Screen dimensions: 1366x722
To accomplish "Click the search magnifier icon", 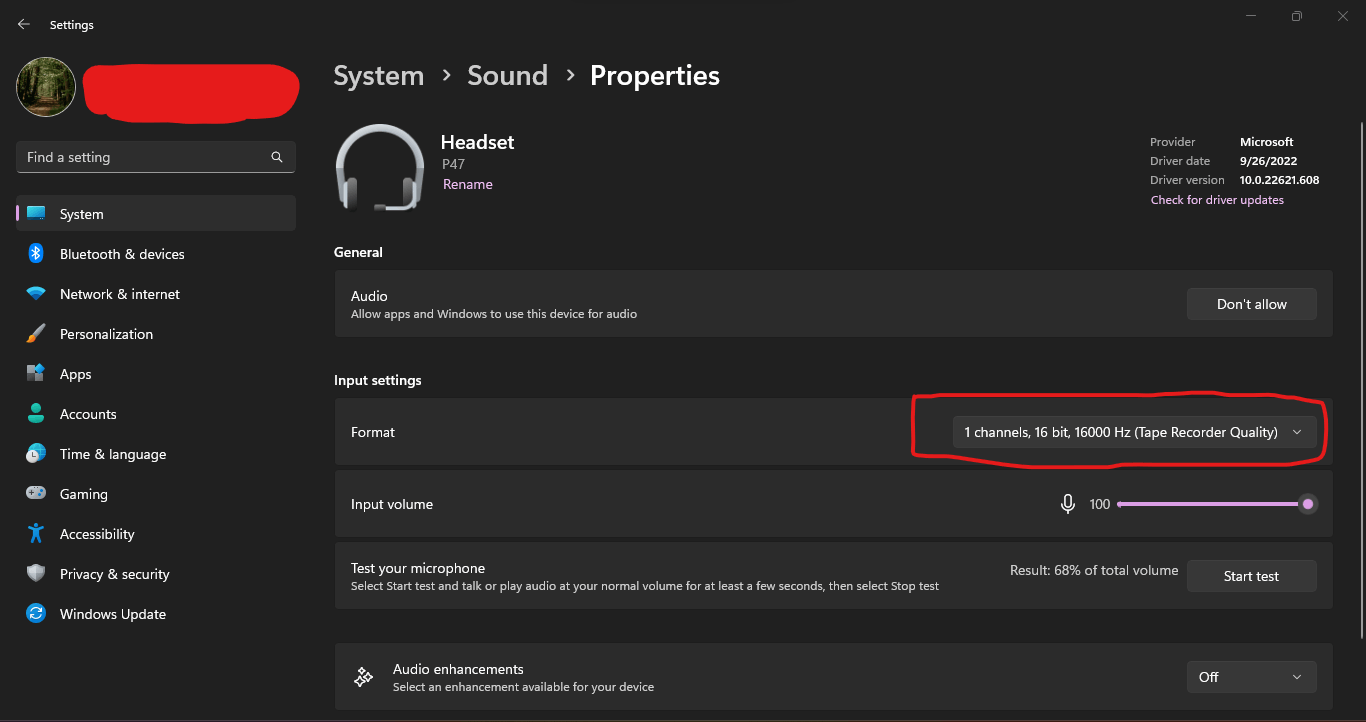I will pyautogui.click(x=277, y=157).
